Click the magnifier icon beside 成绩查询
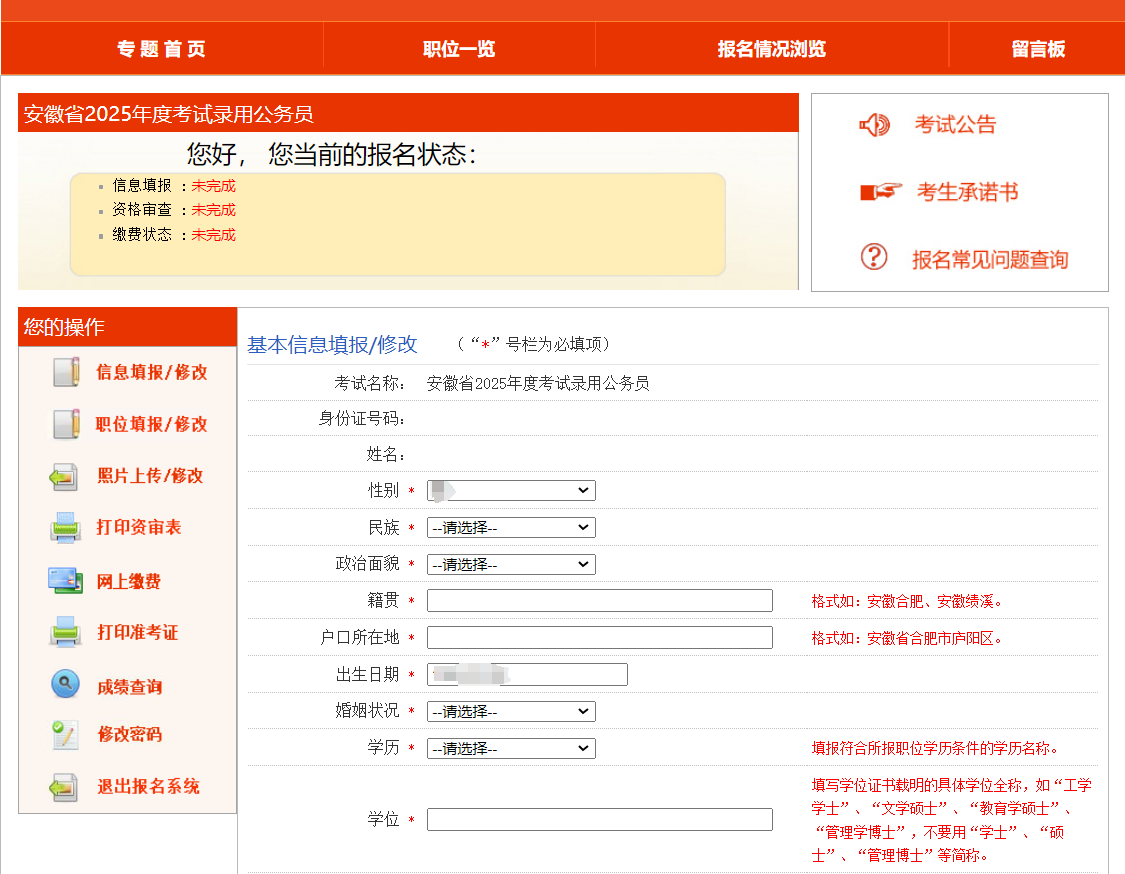Viewport: 1125px width, 874px height. 65,684
